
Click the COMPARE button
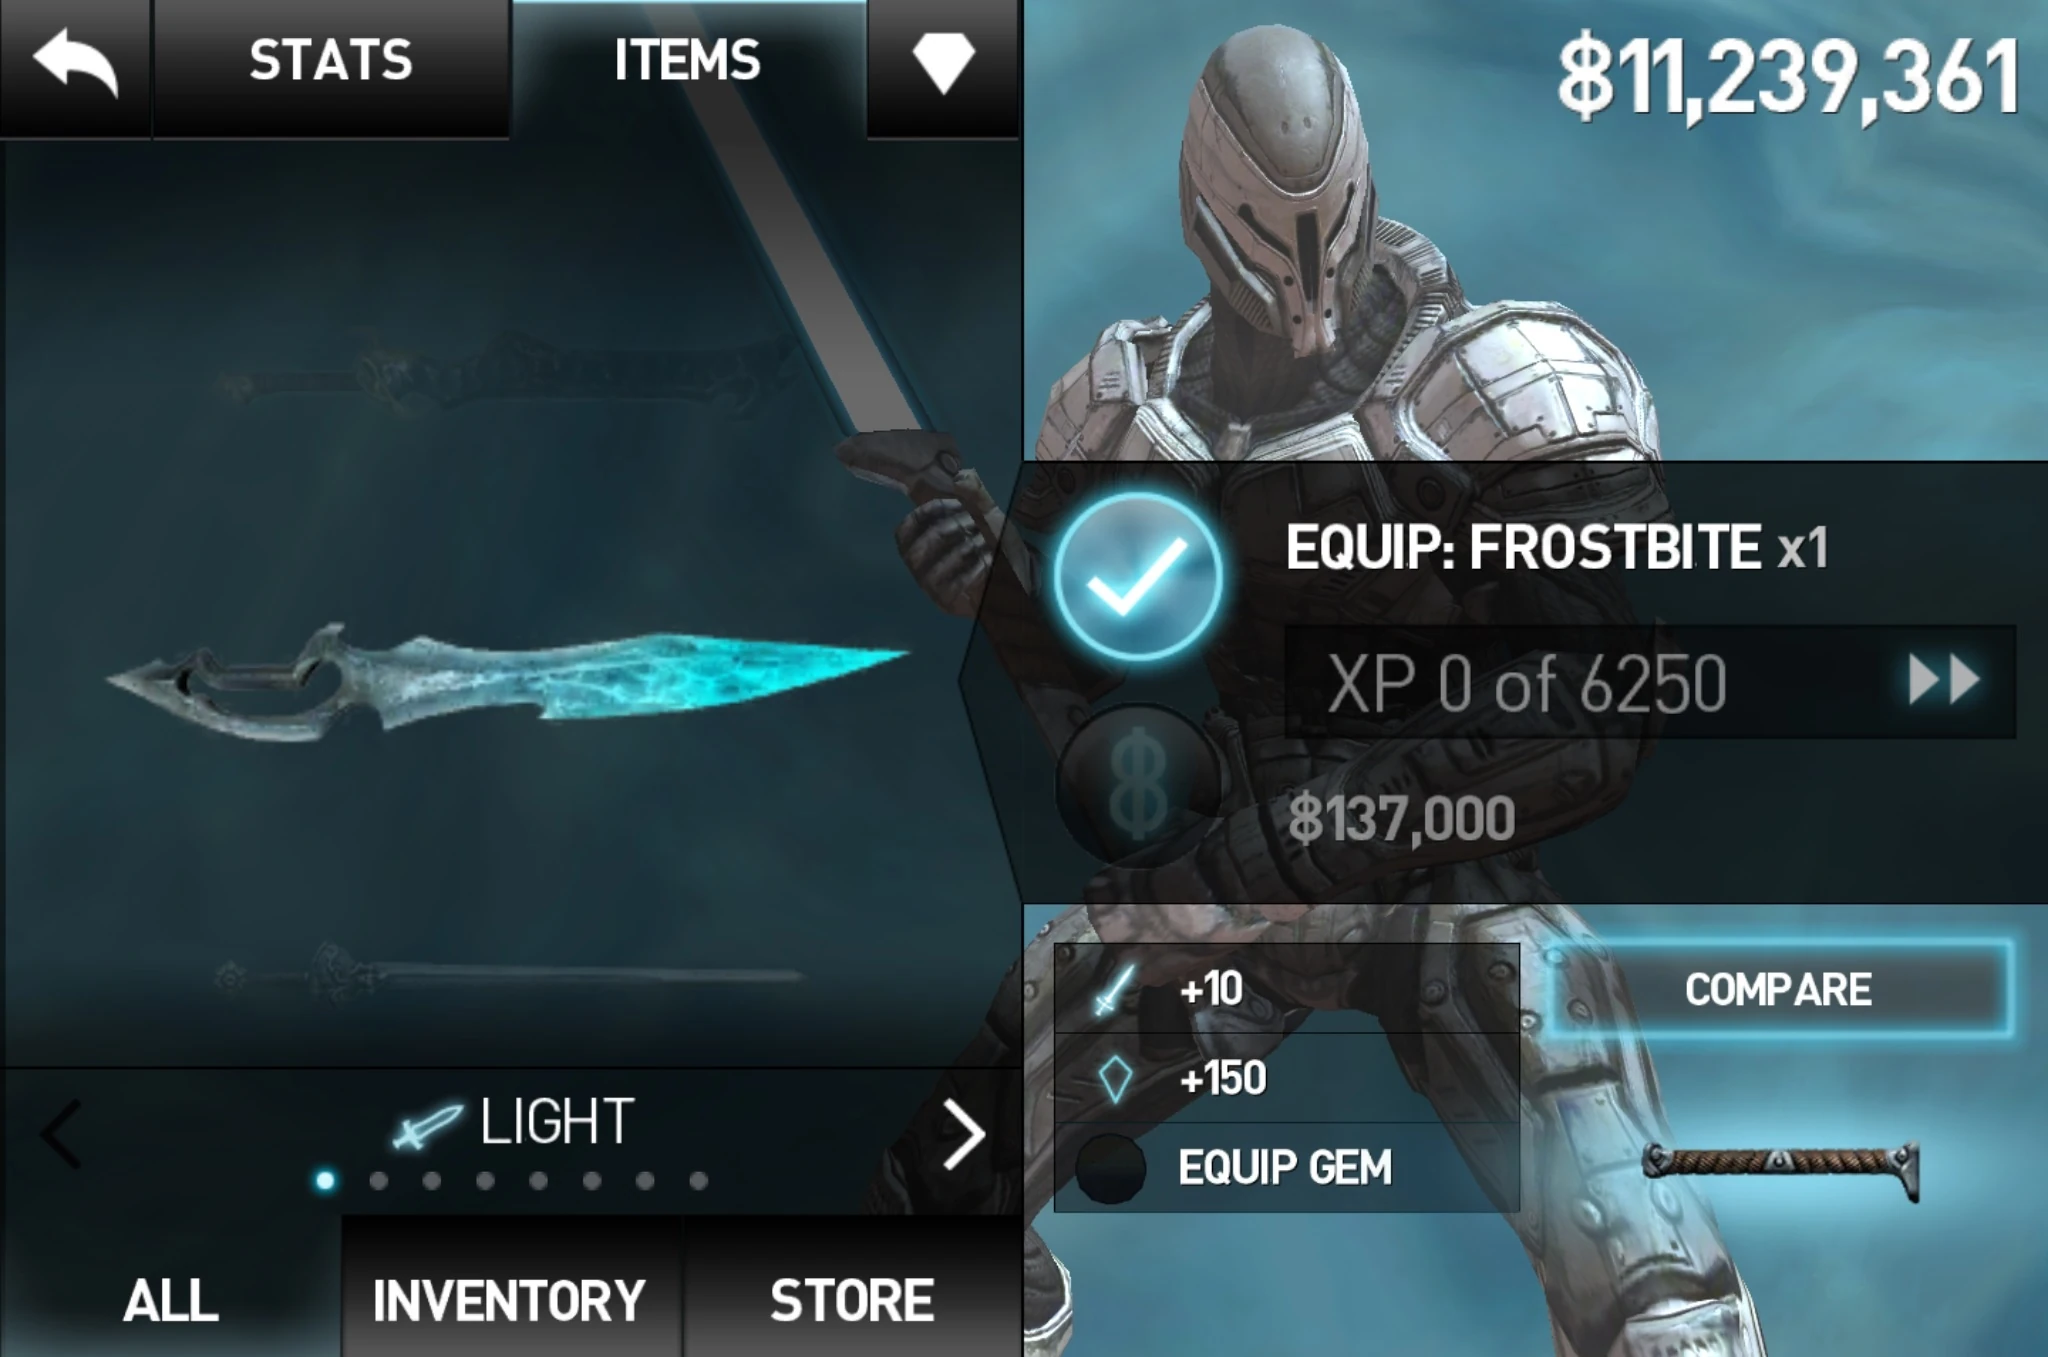tap(1778, 989)
